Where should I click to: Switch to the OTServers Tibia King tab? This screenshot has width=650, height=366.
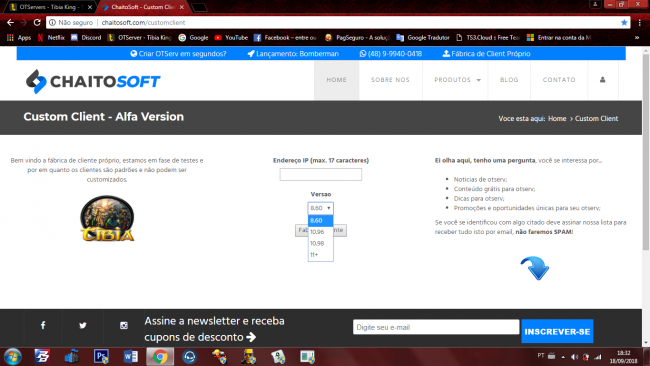(49, 7)
